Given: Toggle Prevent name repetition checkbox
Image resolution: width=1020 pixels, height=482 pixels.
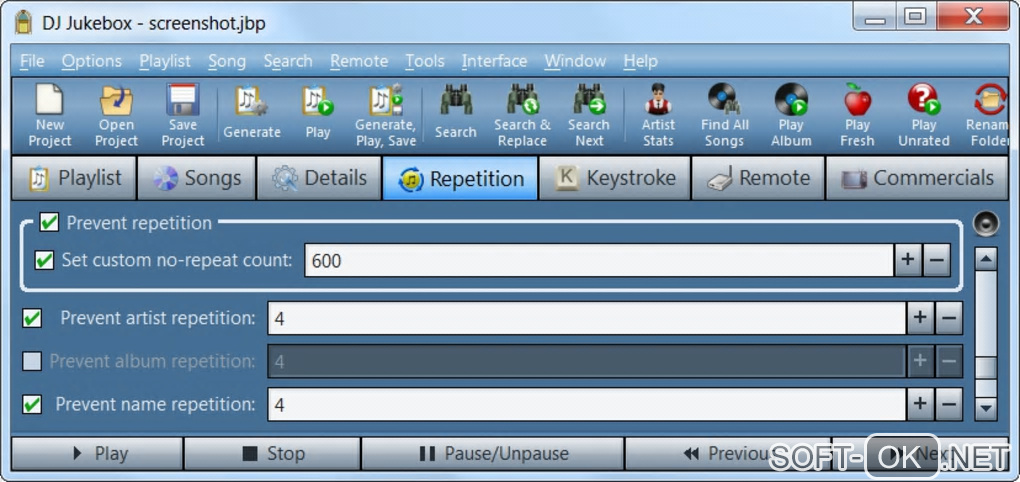Looking at the screenshot, I should (x=32, y=405).
